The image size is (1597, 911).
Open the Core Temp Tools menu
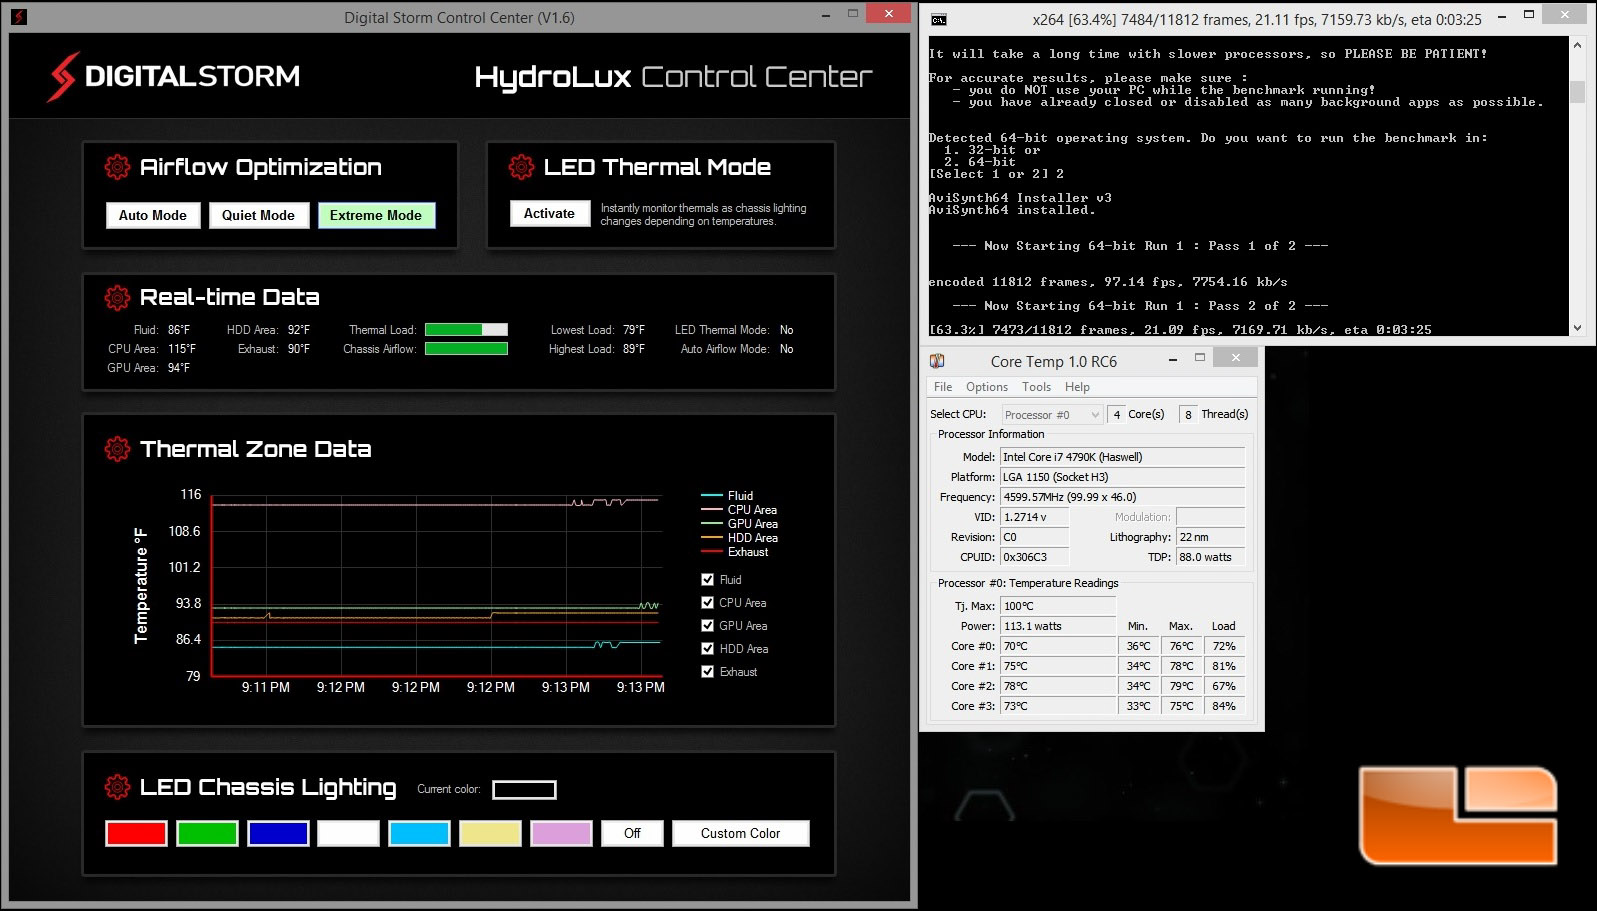click(1036, 387)
